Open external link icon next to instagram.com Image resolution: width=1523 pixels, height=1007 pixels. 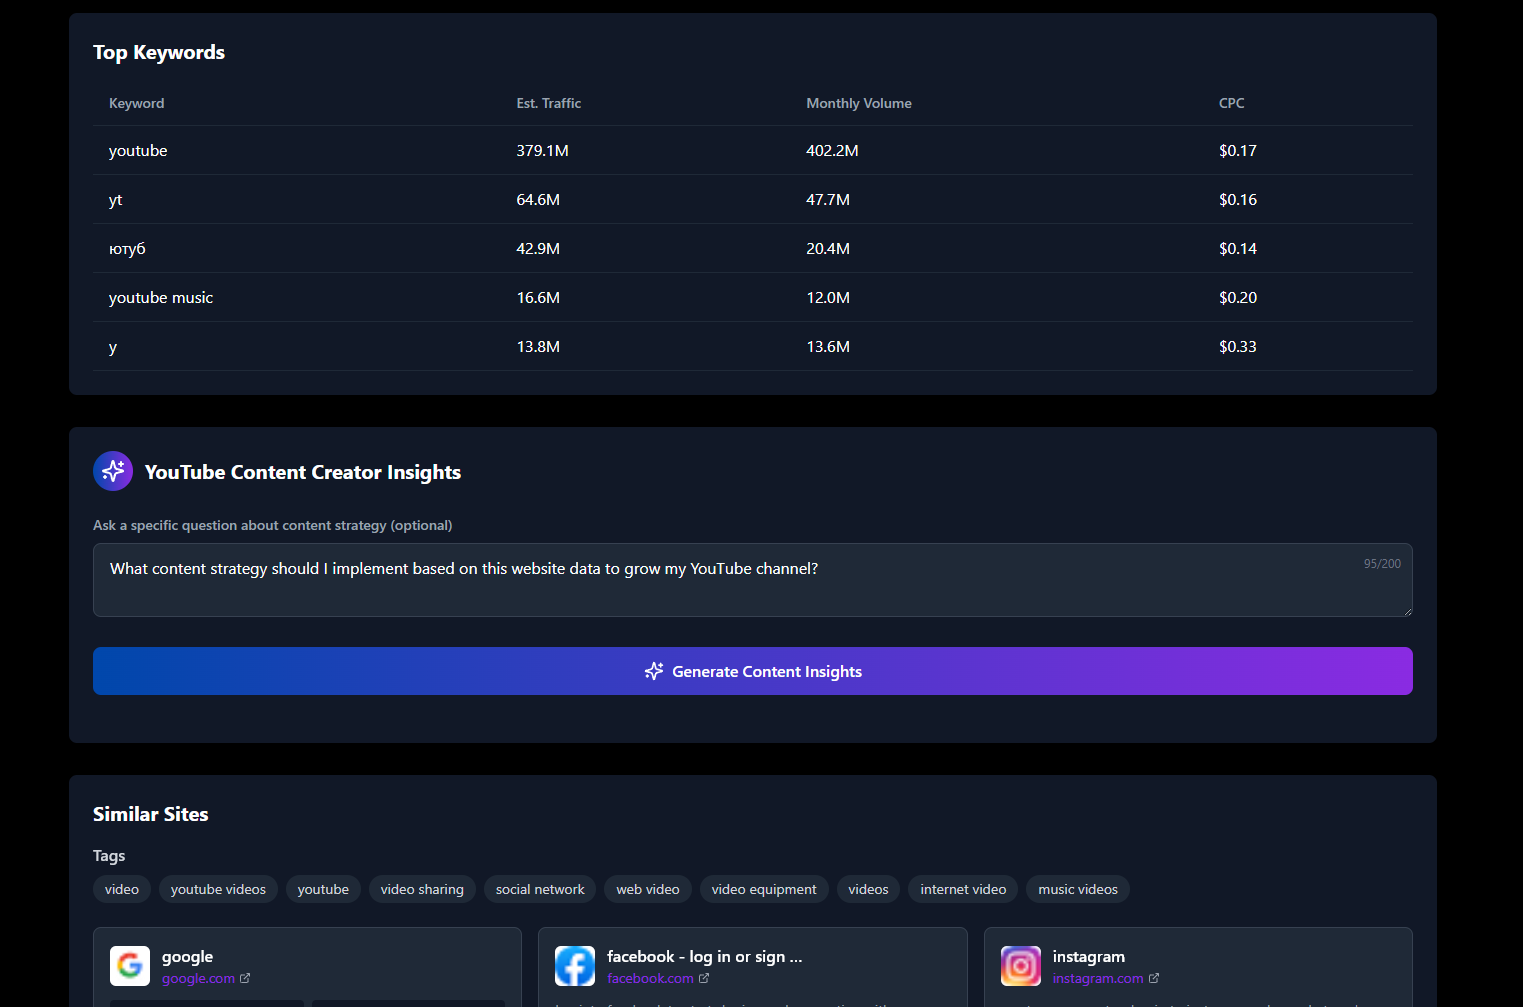click(x=1154, y=978)
